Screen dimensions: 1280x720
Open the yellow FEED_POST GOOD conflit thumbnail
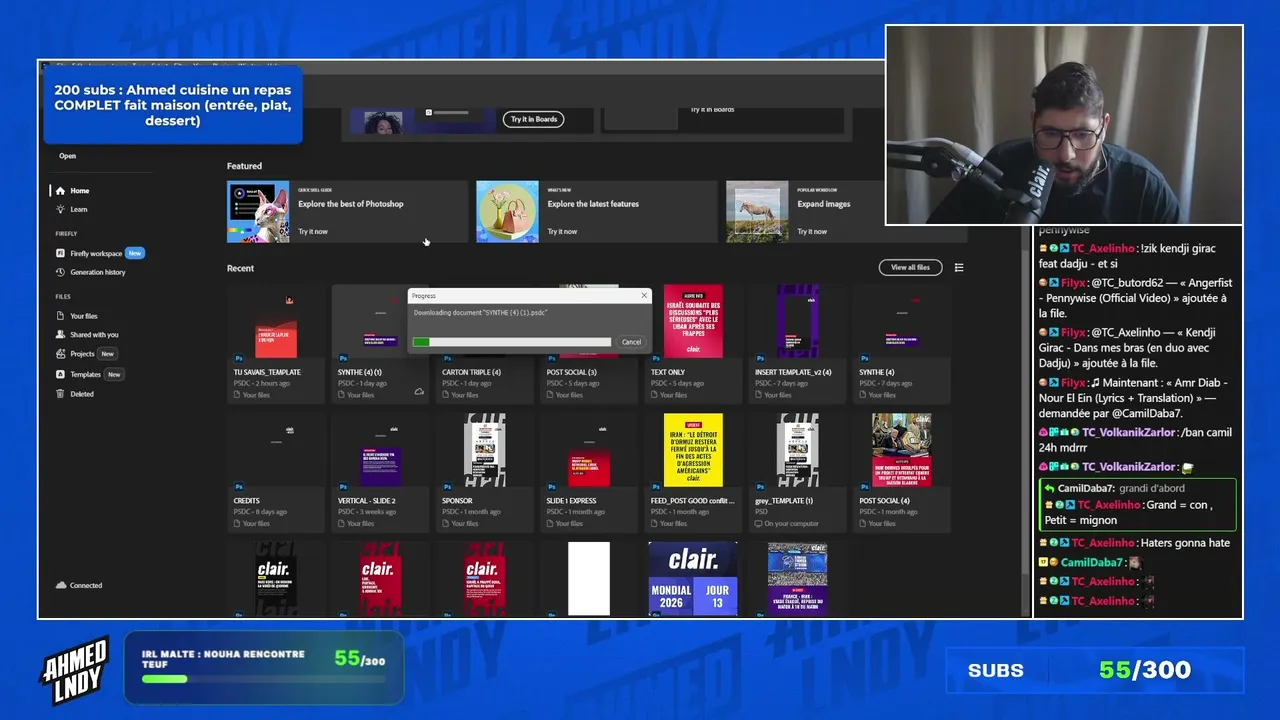[693, 450]
